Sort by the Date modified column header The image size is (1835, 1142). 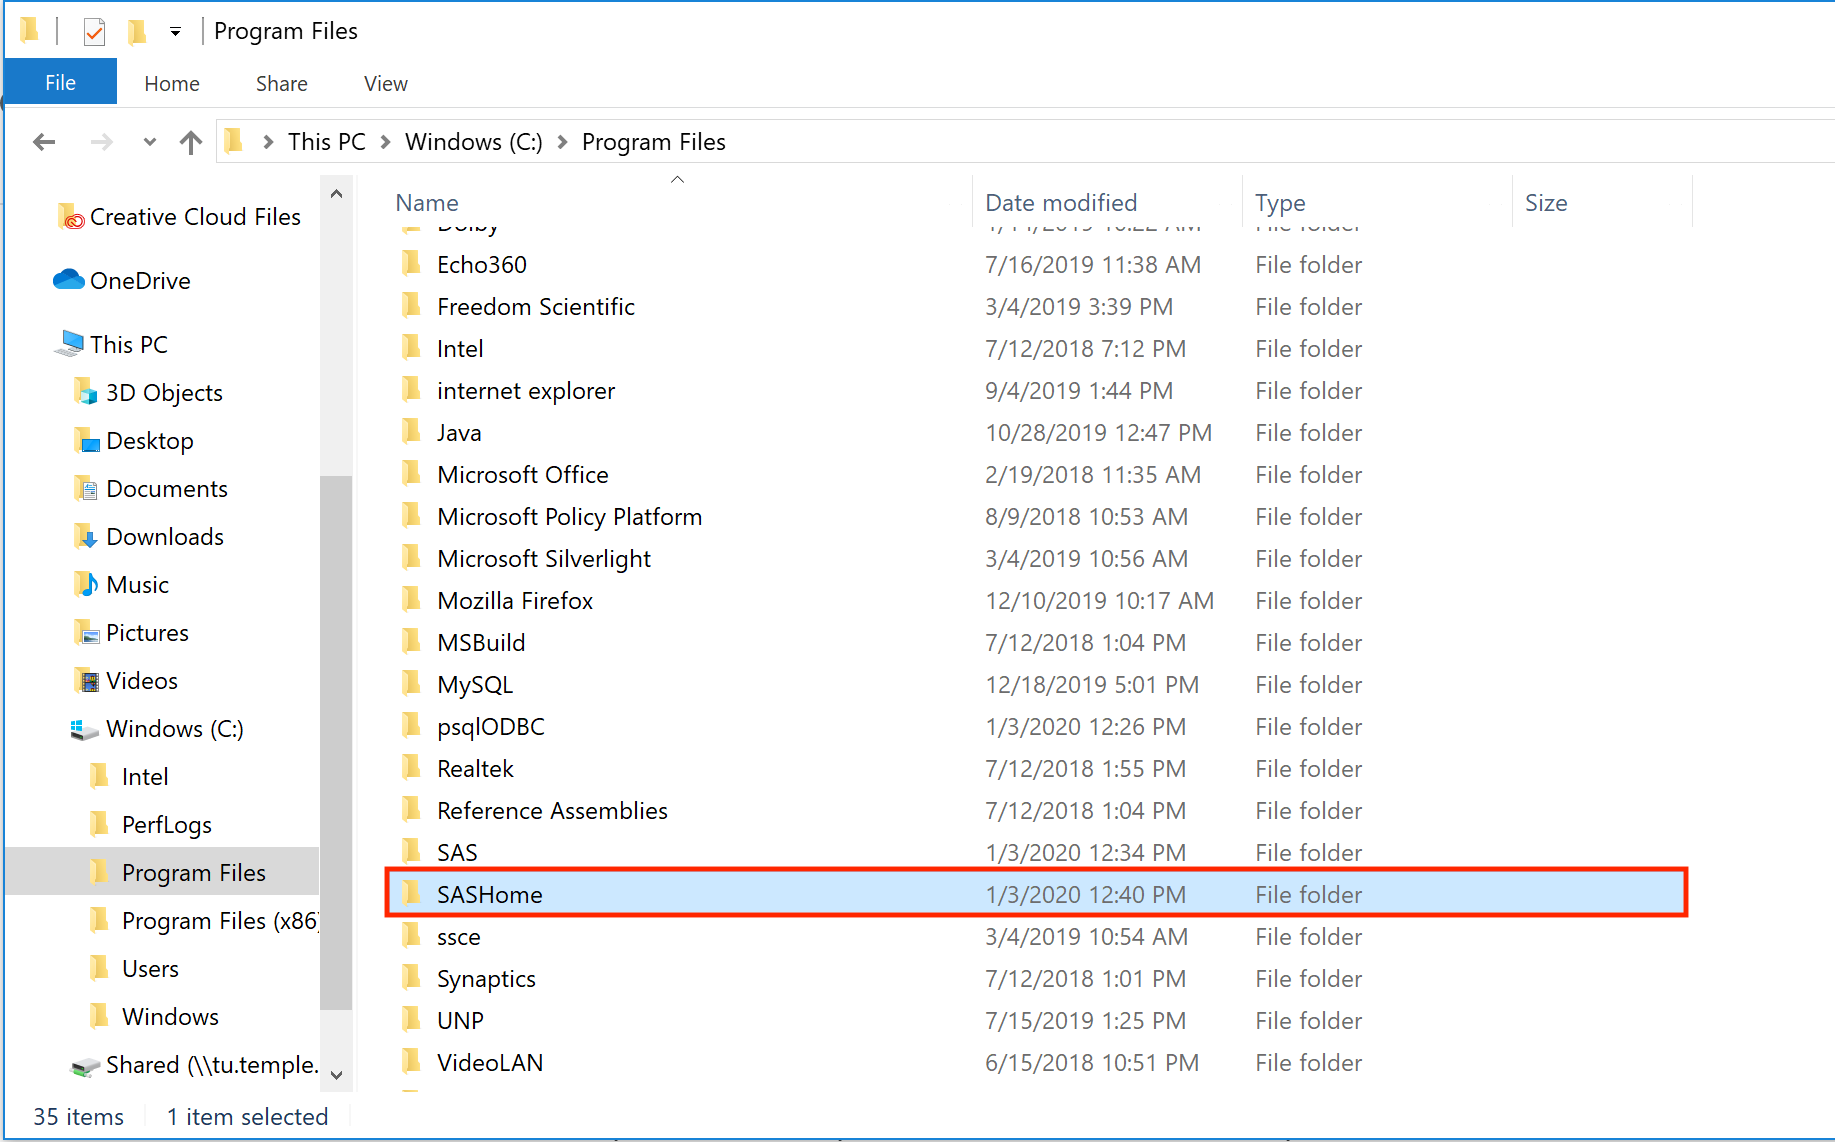point(1061,203)
